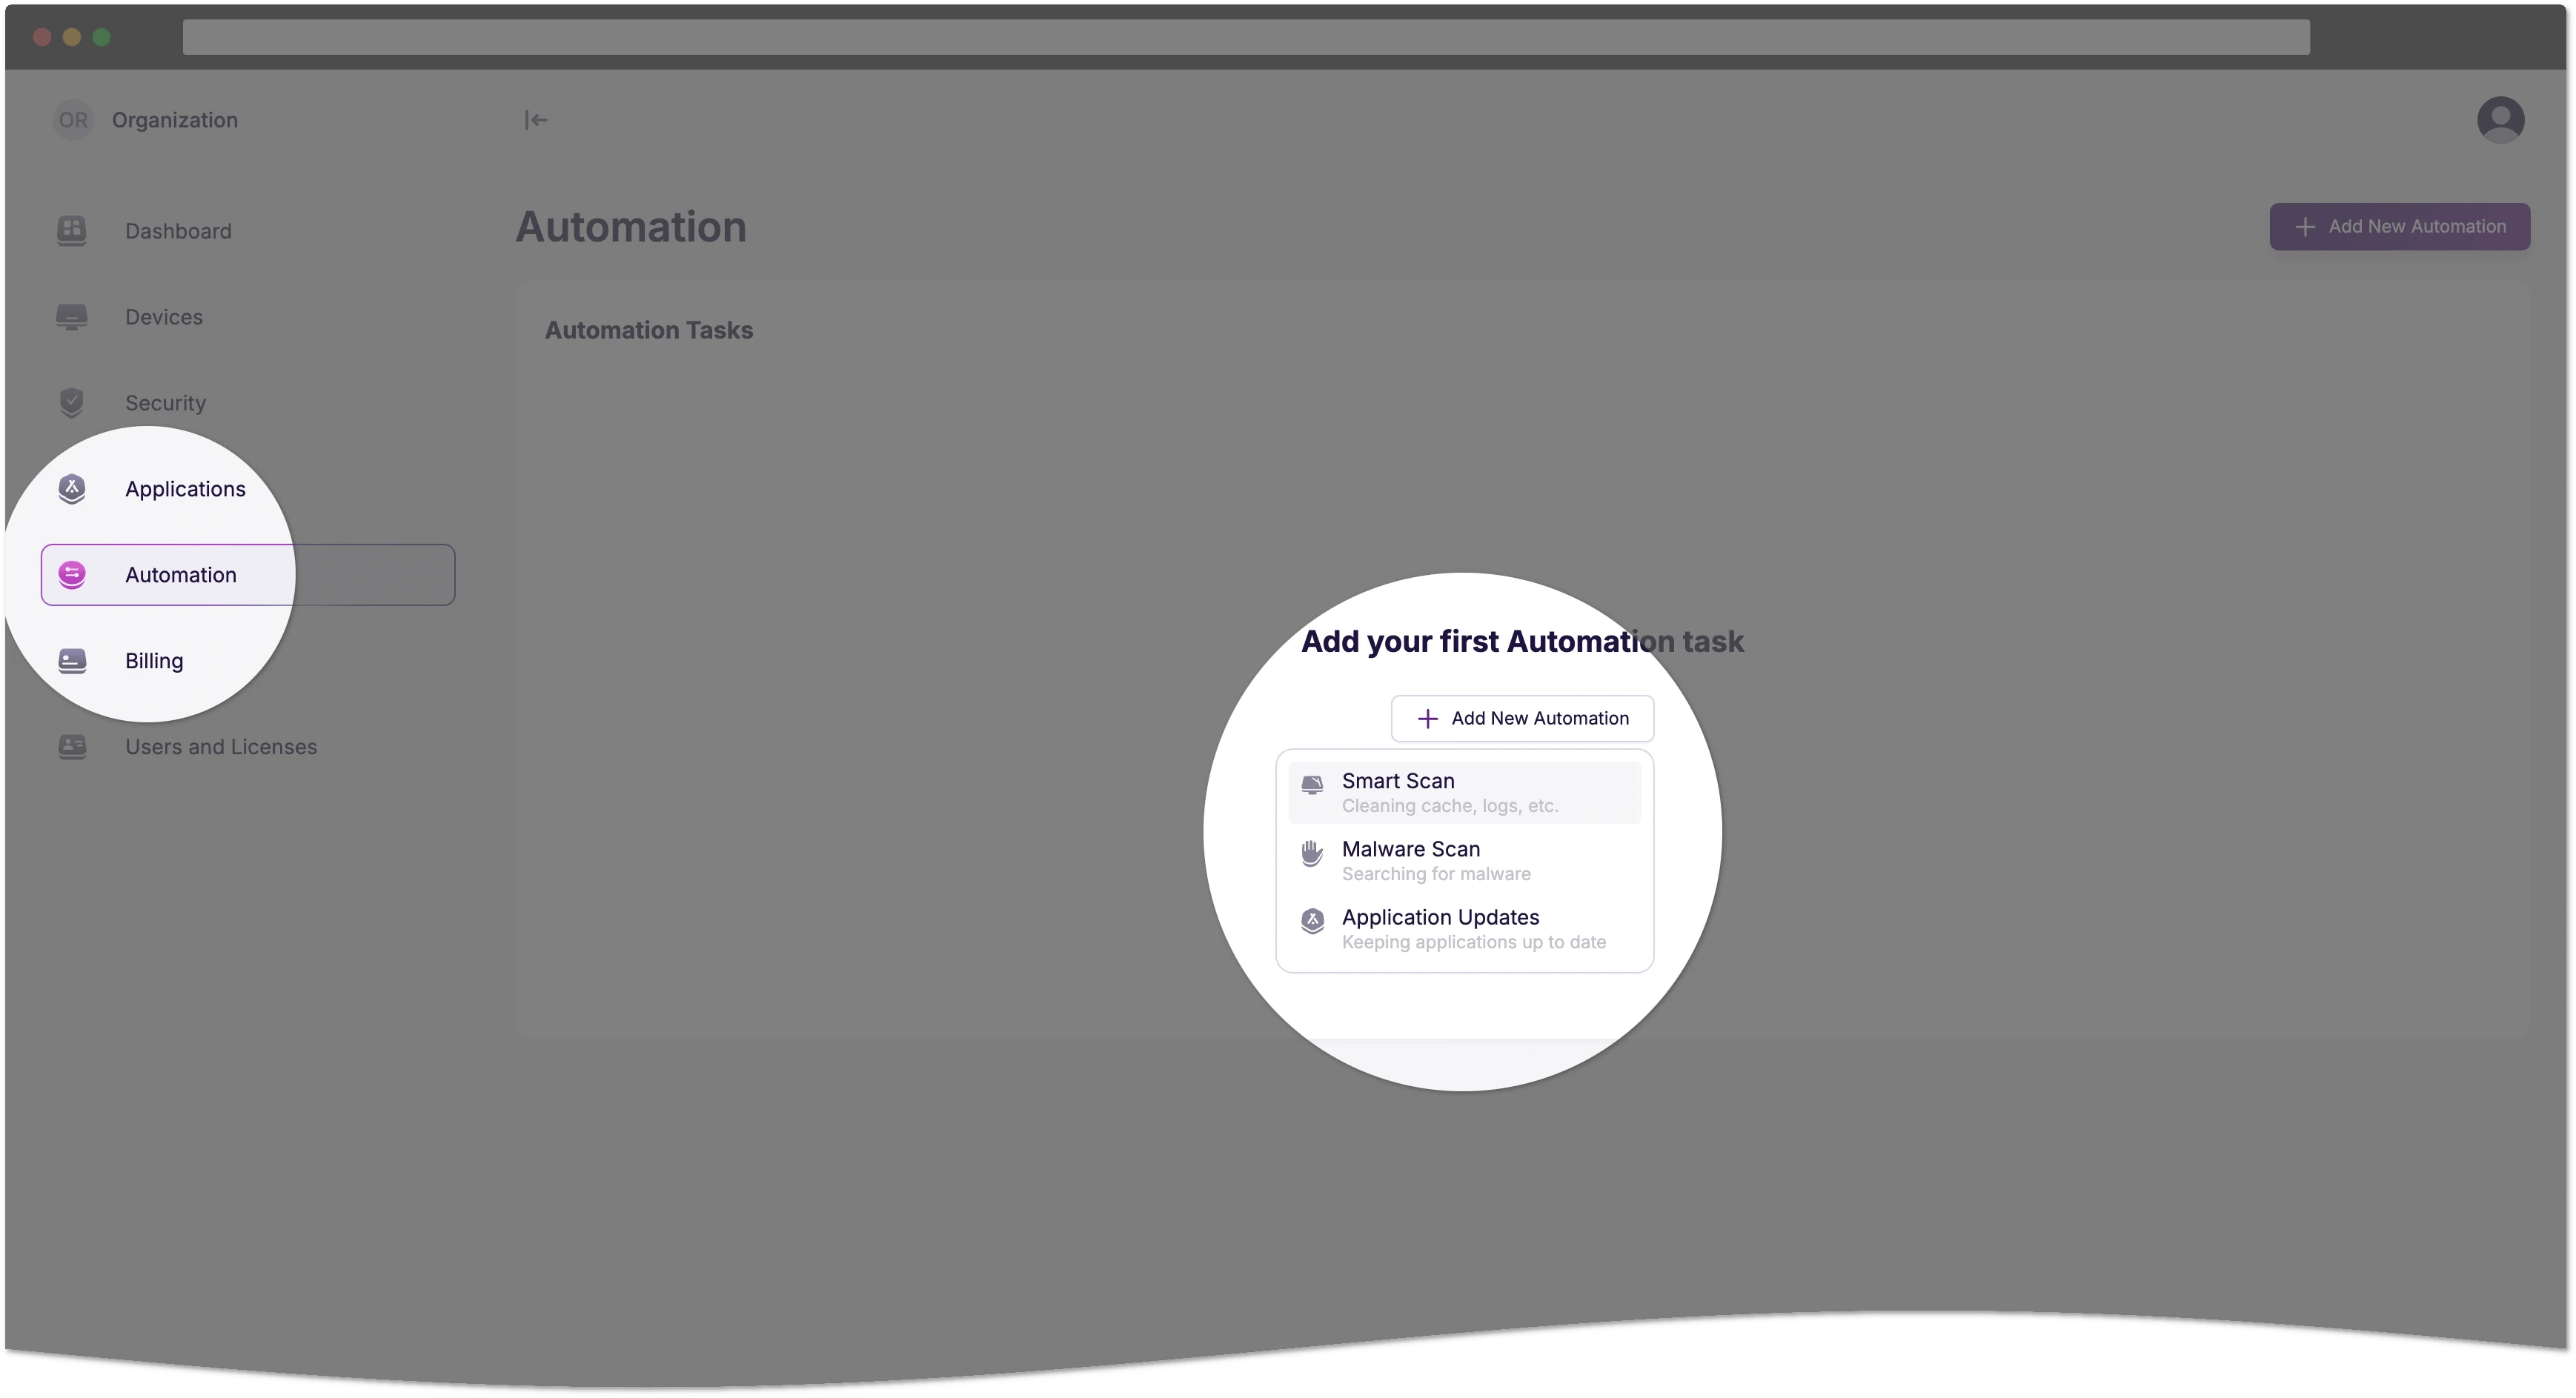Image resolution: width=2576 pixels, height=1398 pixels.
Task: Click the Automation page title
Action: coord(631,227)
